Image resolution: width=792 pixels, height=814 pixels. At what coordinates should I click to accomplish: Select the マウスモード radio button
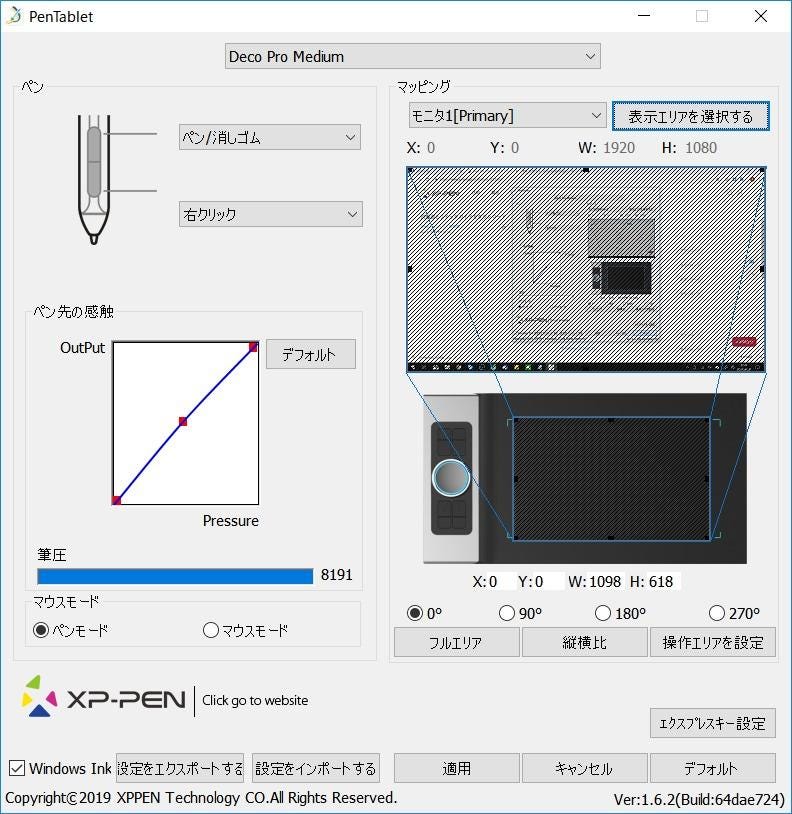click(245, 630)
